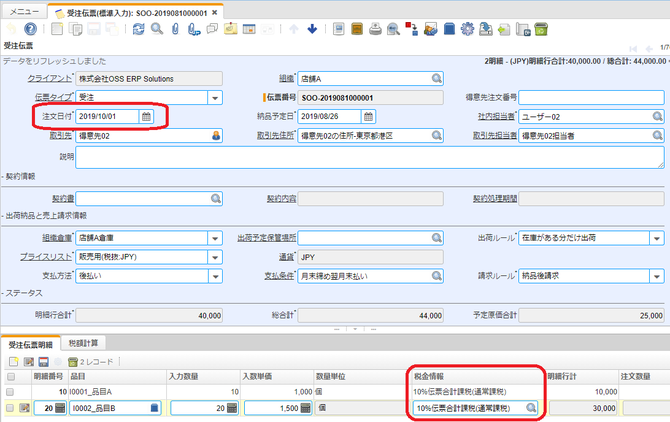The width and height of the screenshot is (670, 422).
Task: Click the green trash delete toolbar icon
Action: point(541,29)
